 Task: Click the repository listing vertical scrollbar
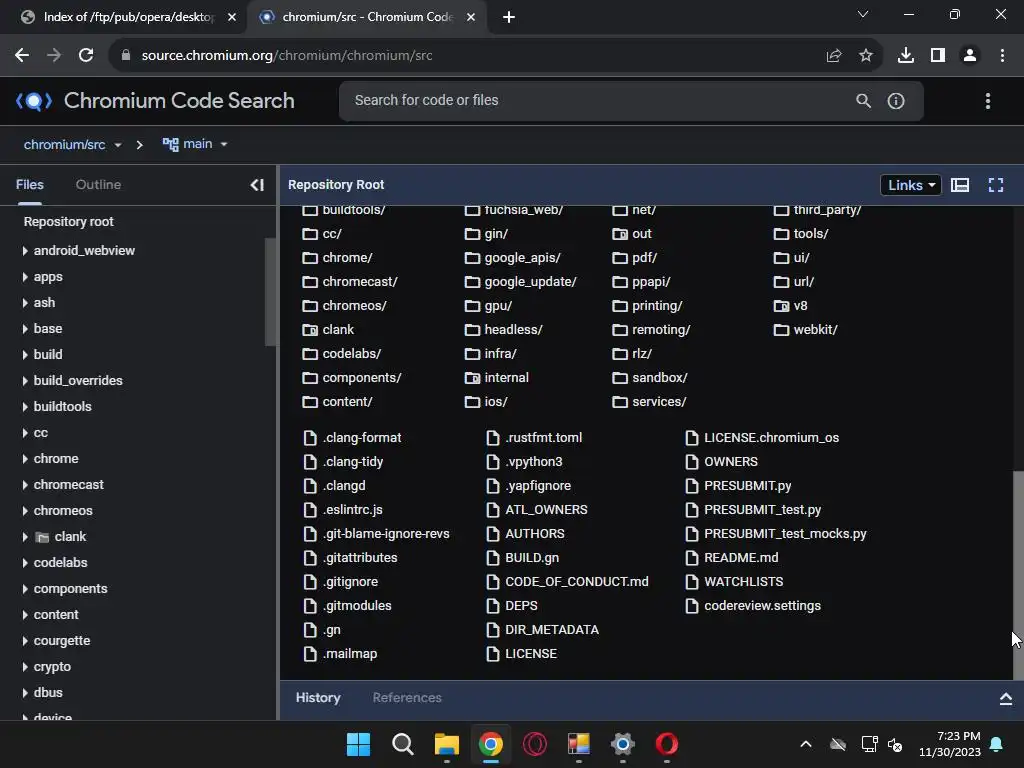(x=1018, y=575)
